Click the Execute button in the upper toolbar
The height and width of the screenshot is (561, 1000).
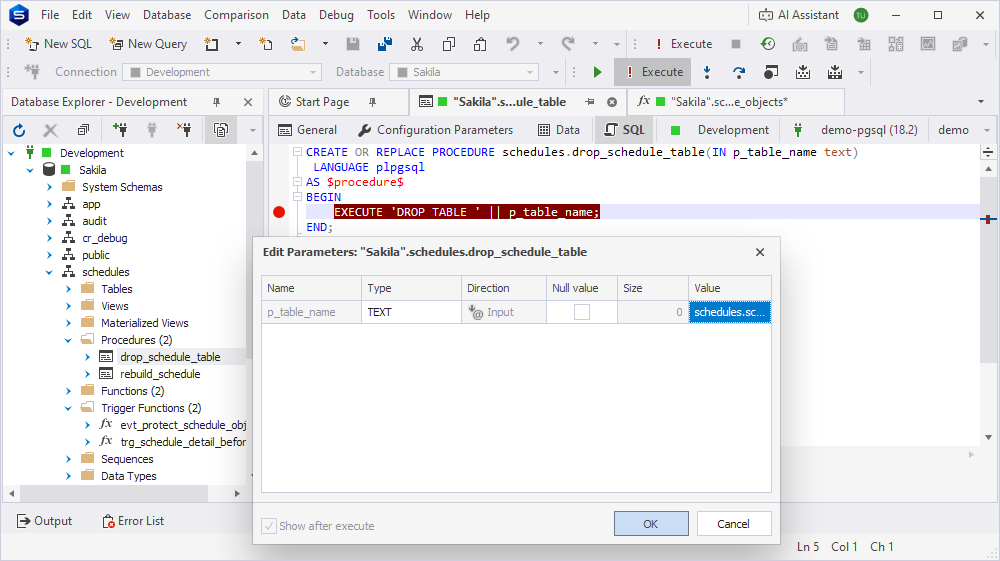point(682,44)
